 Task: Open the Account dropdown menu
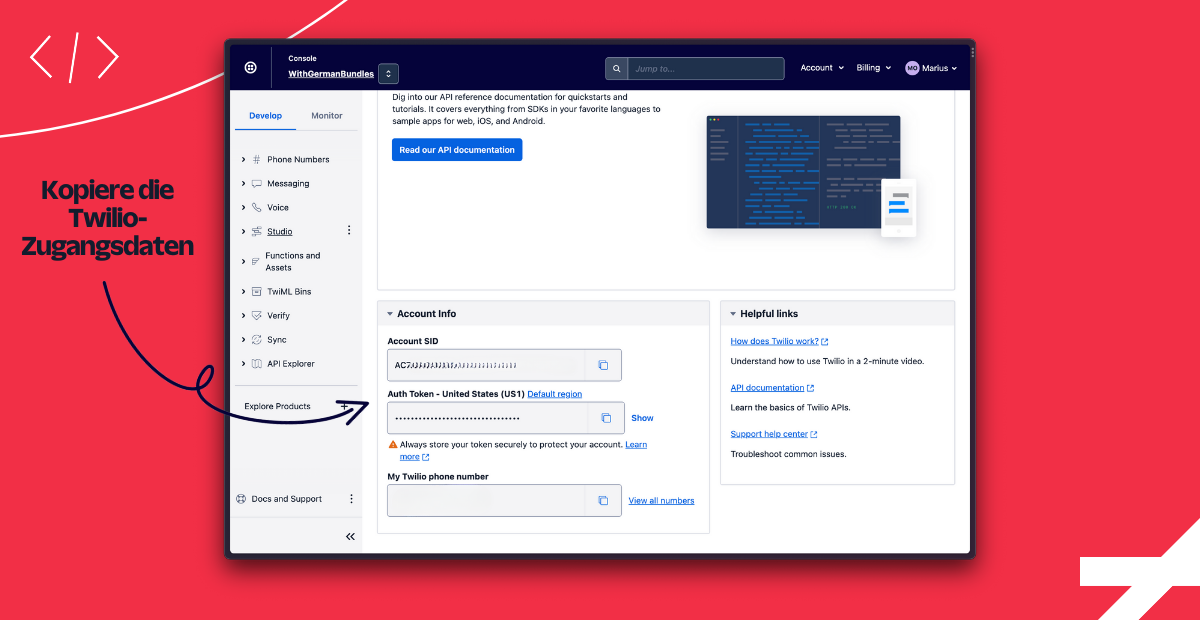[x=822, y=68]
